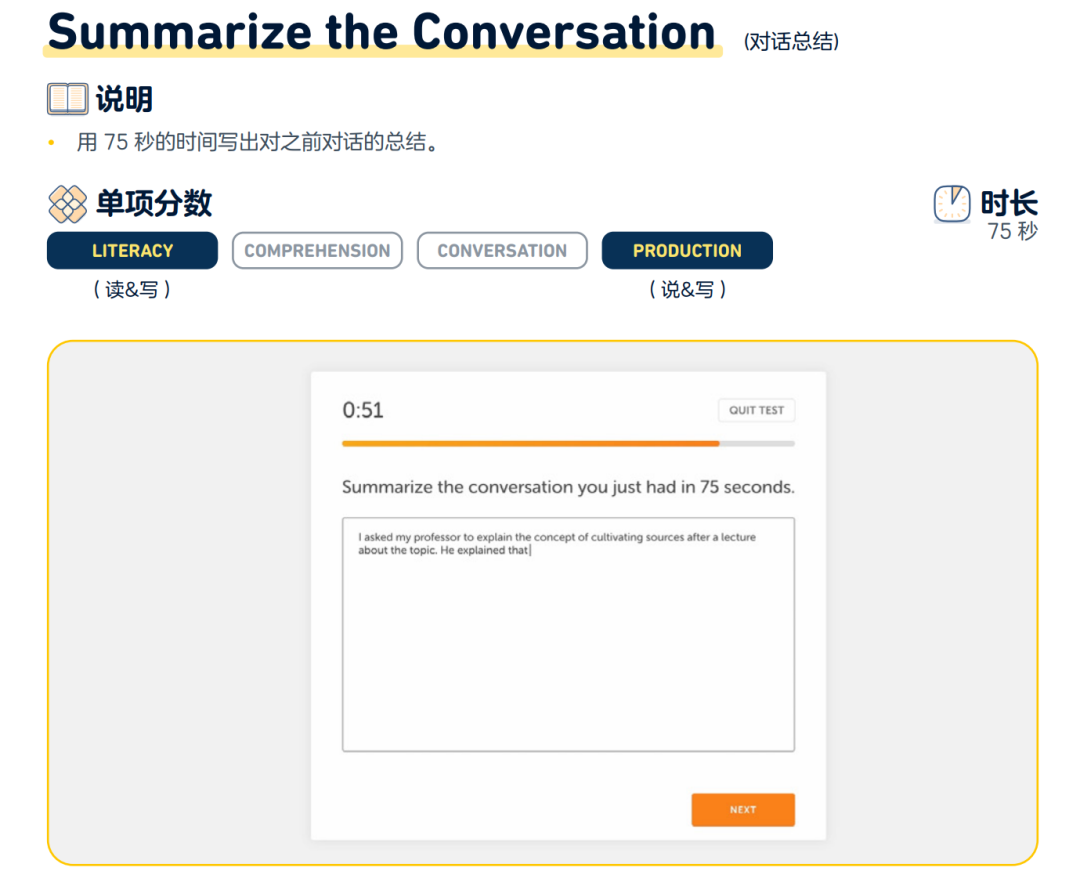Toggle the COMPREHENSION badge on
The width and height of the screenshot is (1080, 889).
click(x=317, y=250)
